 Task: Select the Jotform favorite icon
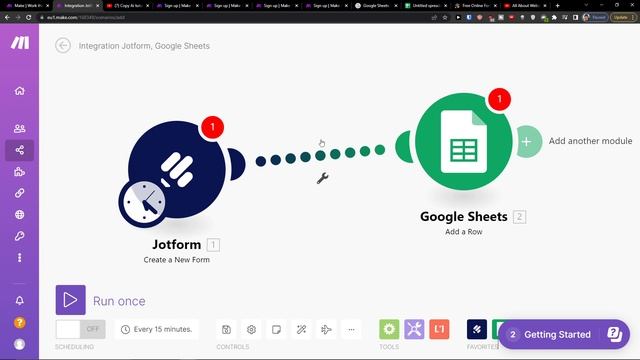(477, 329)
